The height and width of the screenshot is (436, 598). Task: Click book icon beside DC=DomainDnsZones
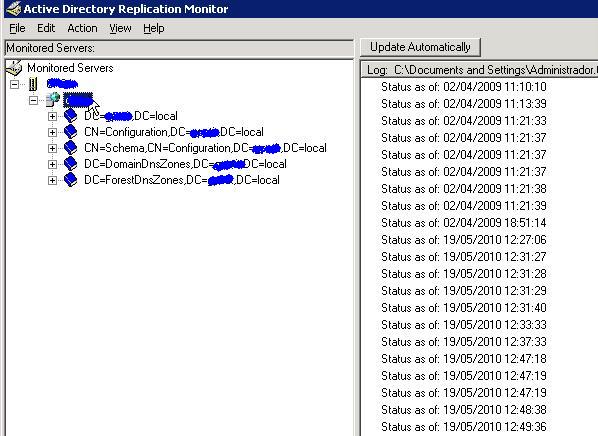(71, 164)
